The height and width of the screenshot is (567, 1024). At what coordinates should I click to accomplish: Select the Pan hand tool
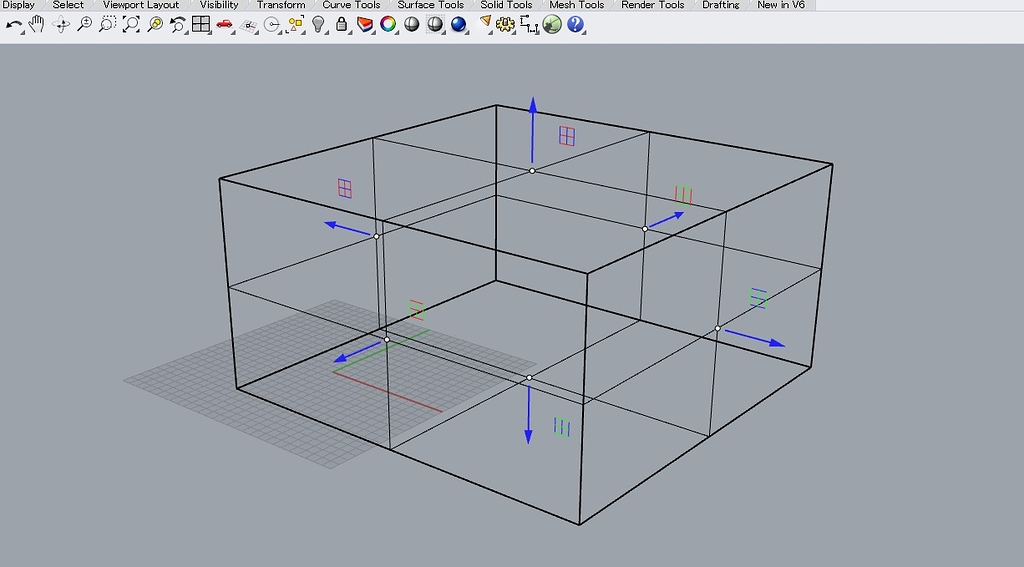click(x=37, y=25)
